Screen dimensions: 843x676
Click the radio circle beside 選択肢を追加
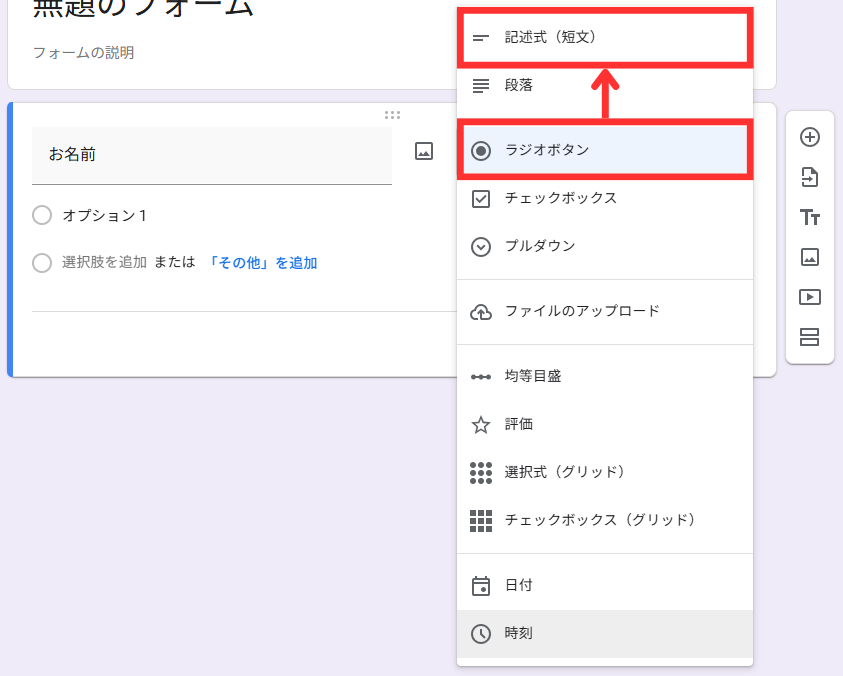click(x=42, y=263)
